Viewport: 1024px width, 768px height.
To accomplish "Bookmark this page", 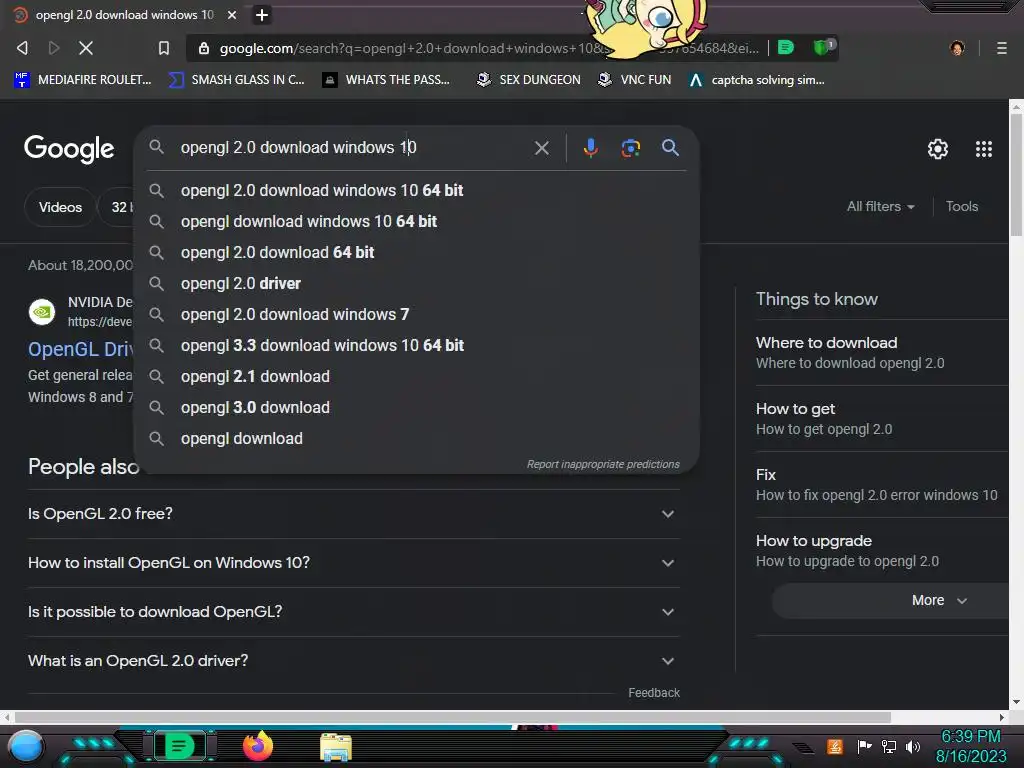I will click(164, 48).
